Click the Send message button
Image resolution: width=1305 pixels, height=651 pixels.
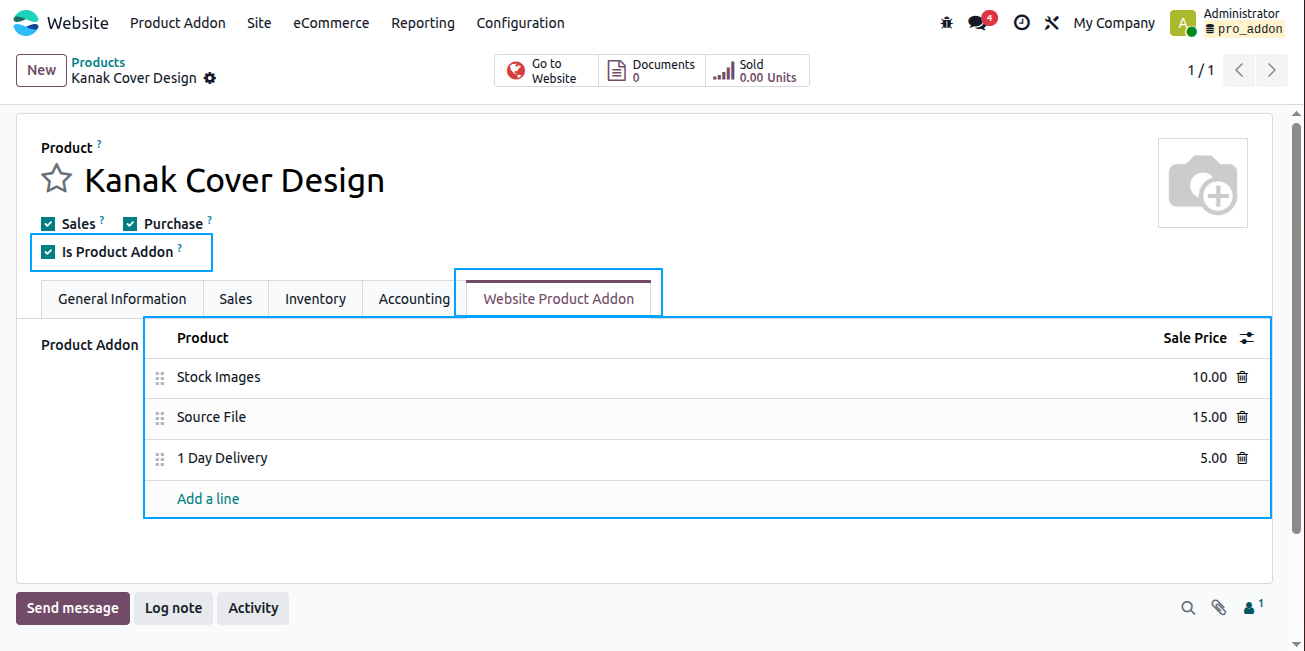click(x=73, y=608)
